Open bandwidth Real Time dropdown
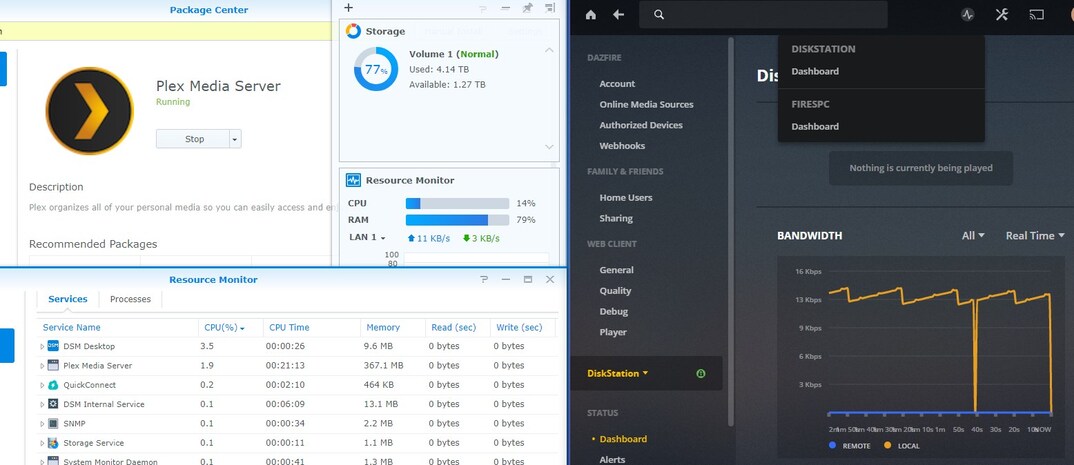The width and height of the screenshot is (1074, 465). tap(1035, 235)
